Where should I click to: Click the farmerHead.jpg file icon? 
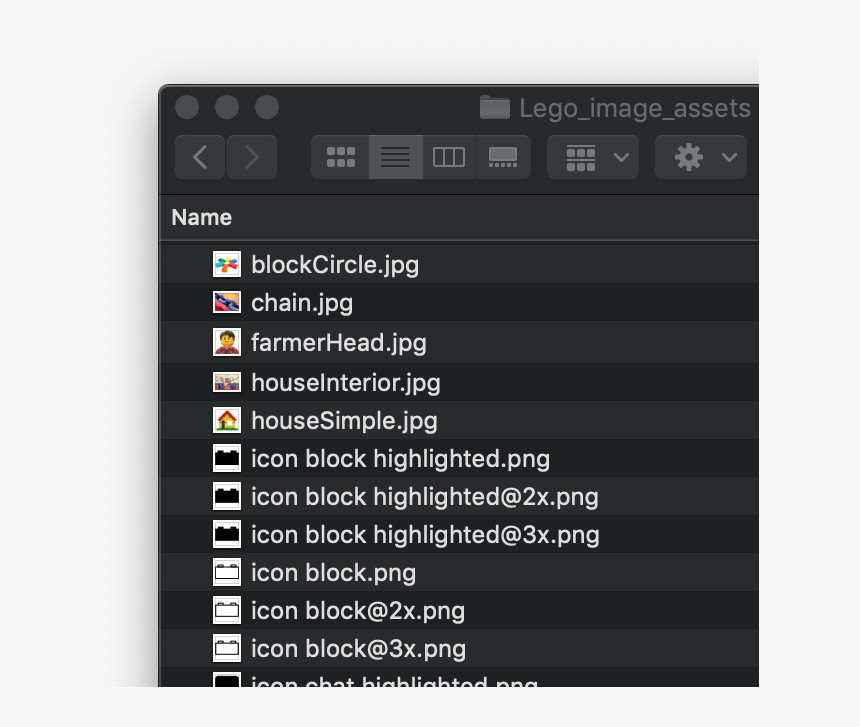[x=226, y=342]
